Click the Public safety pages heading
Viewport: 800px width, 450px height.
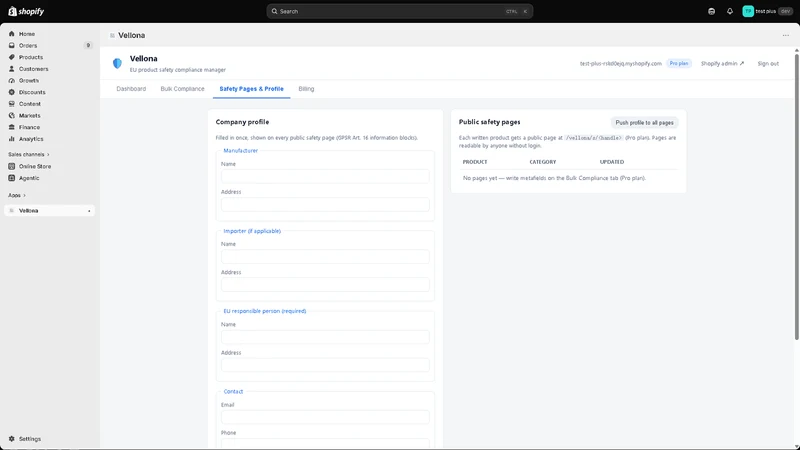click(489, 122)
